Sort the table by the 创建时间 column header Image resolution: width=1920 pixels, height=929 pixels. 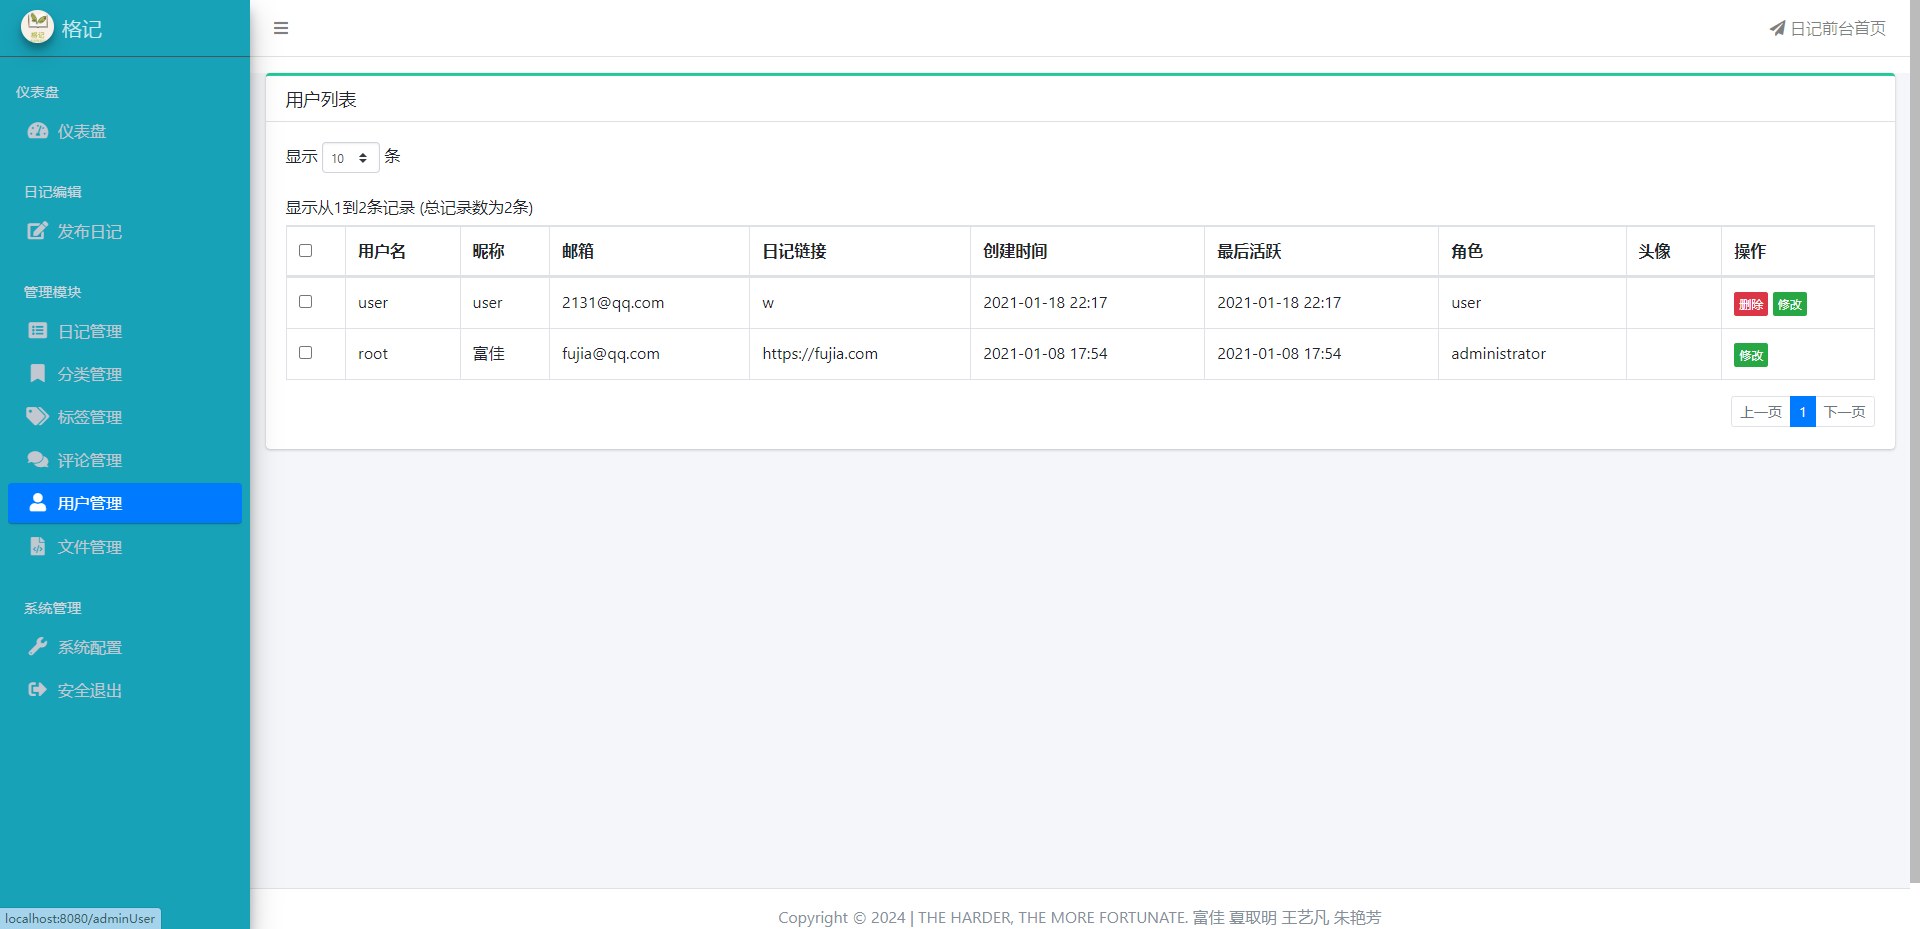pyautogui.click(x=1015, y=252)
